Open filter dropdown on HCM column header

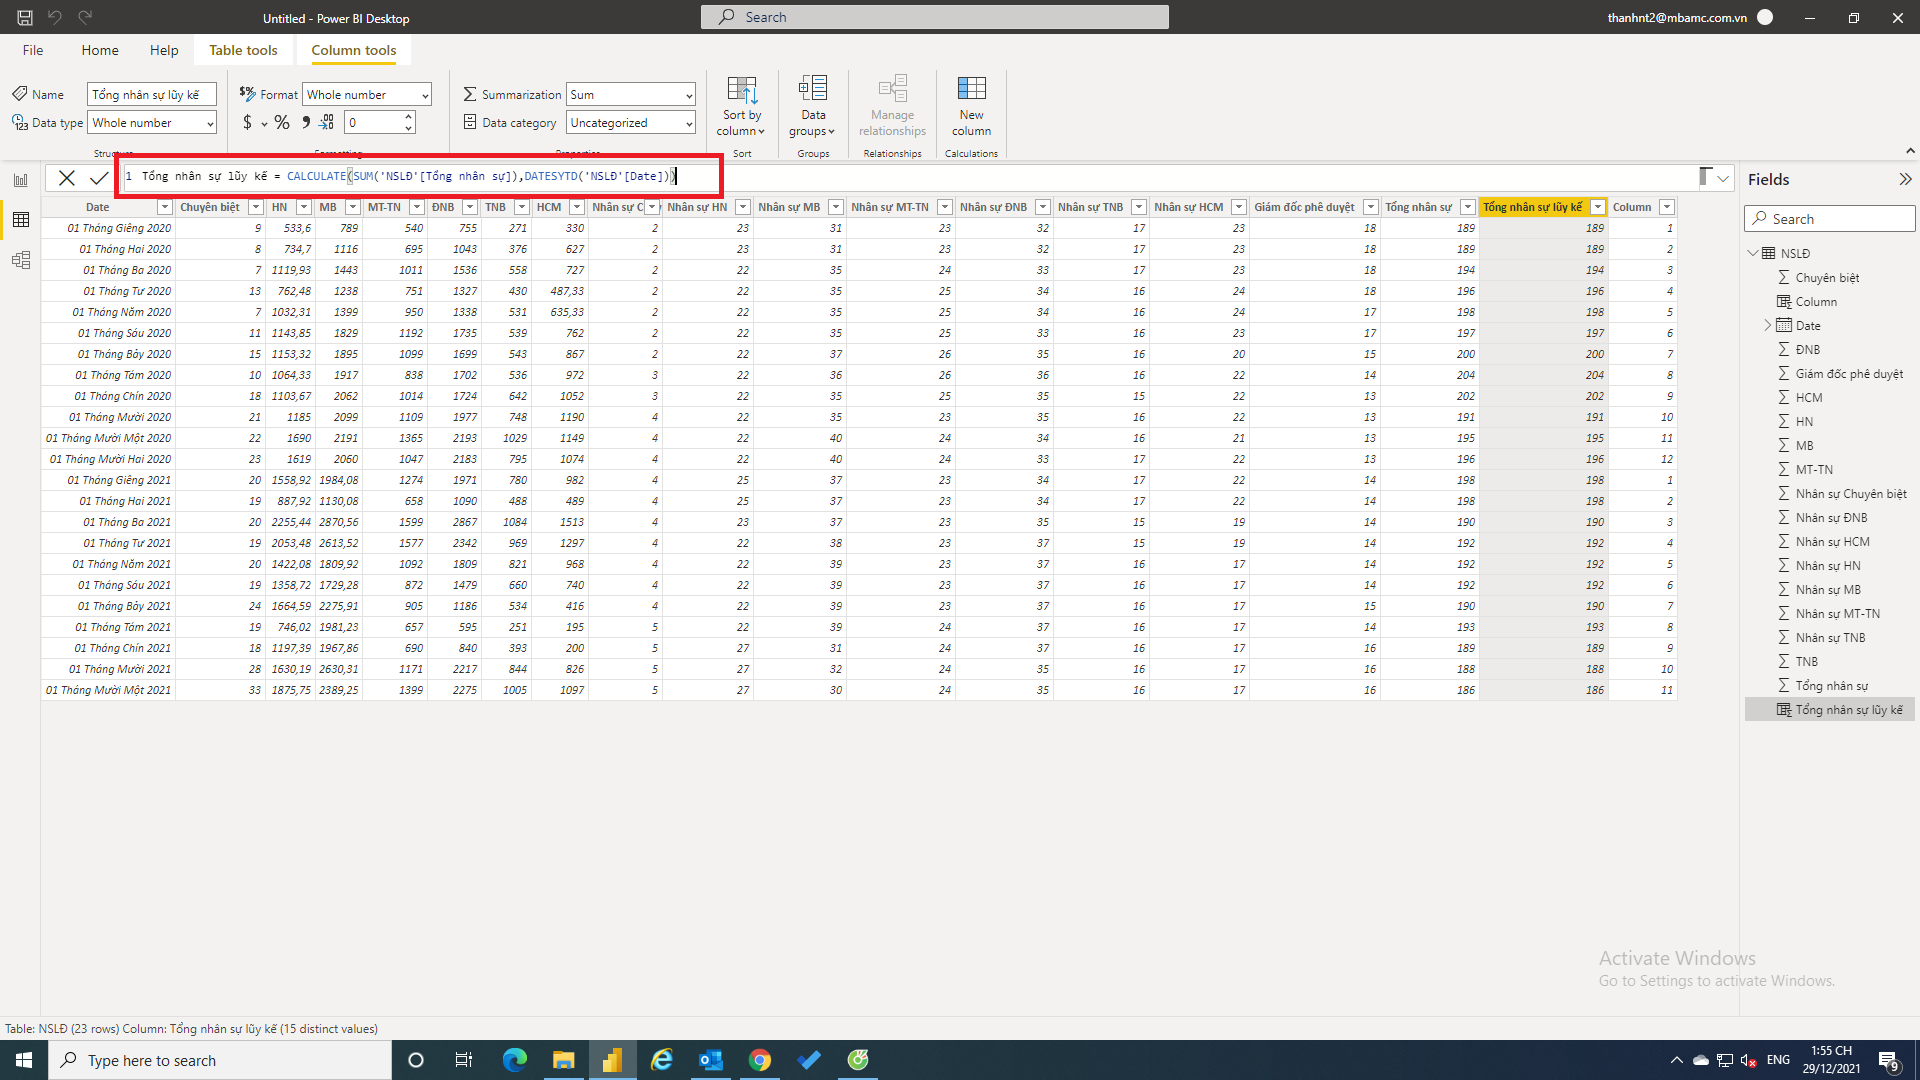[x=576, y=207]
